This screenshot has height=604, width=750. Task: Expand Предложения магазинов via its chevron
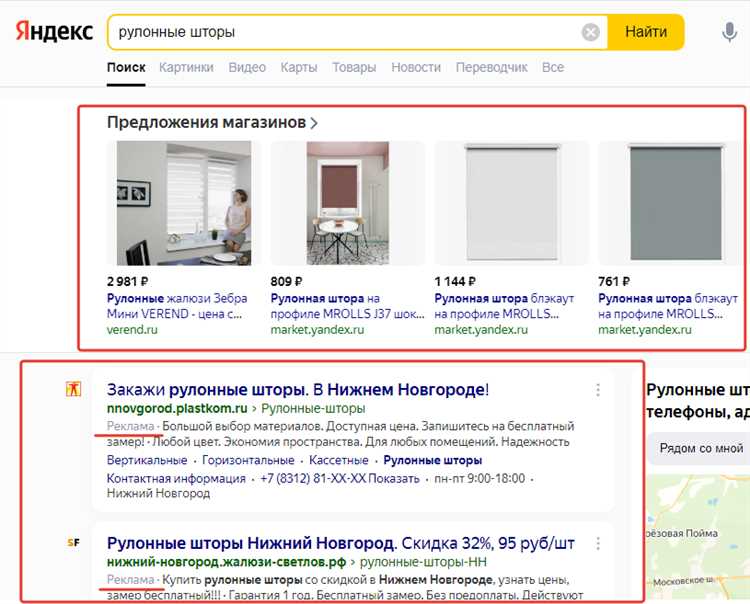(314, 123)
